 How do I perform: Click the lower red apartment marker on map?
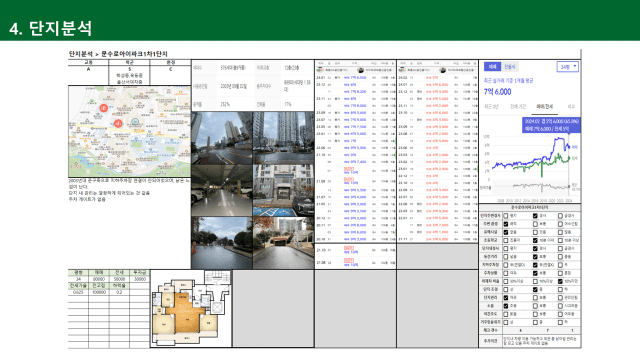118,123
